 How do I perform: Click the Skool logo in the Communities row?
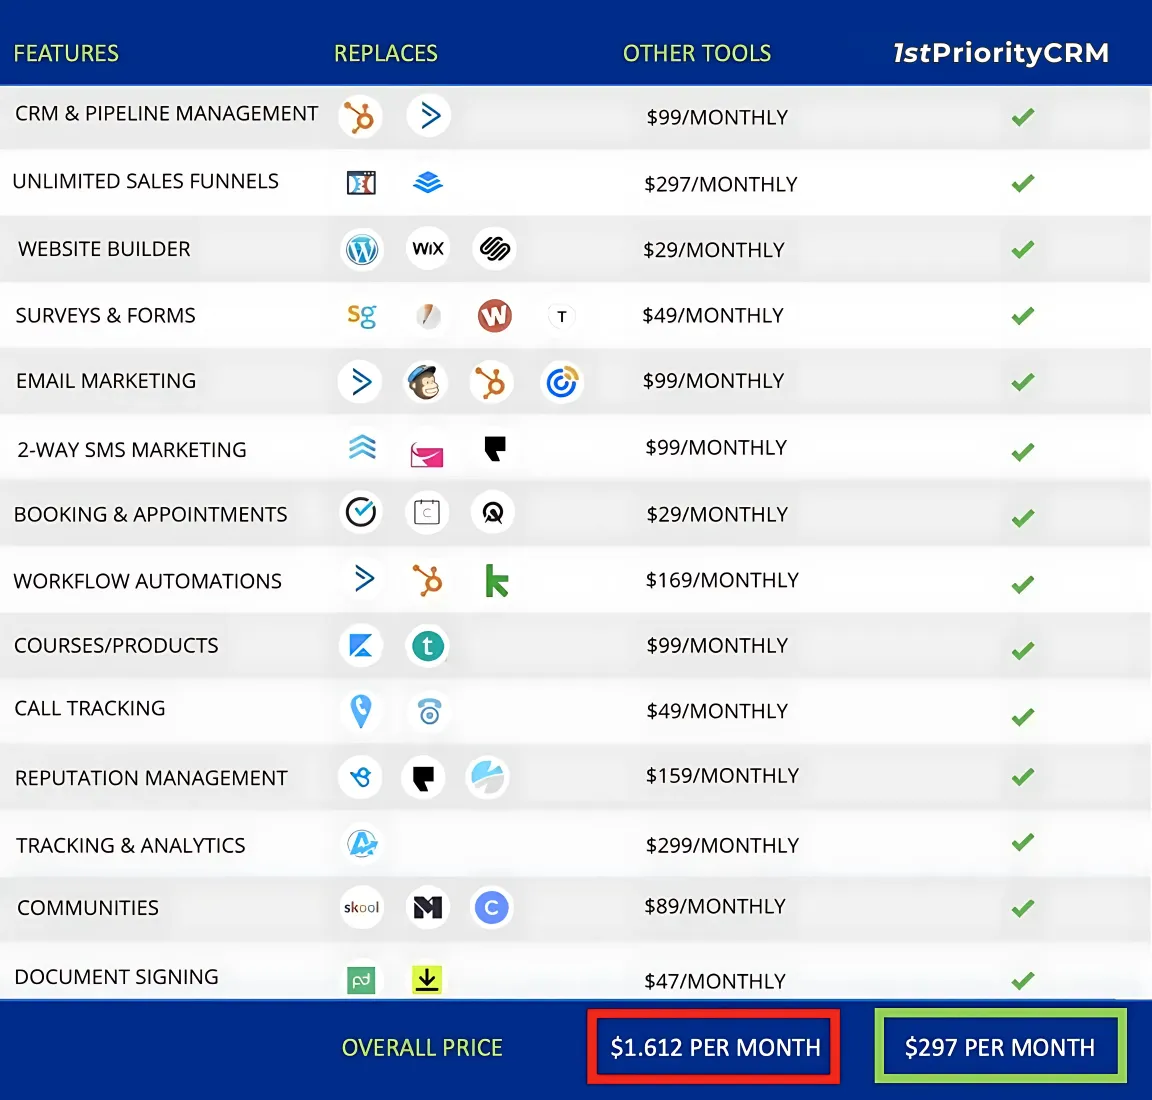(361, 907)
